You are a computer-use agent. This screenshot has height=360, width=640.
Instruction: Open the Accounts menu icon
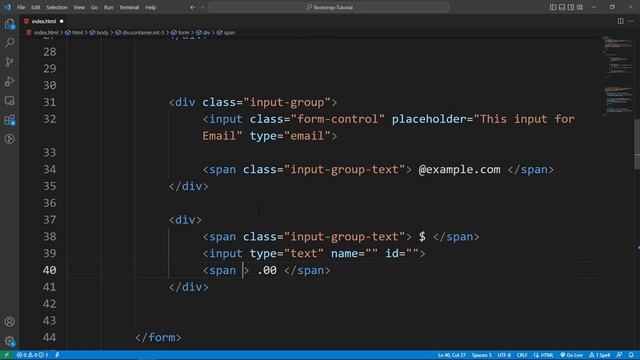coord(9,322)
